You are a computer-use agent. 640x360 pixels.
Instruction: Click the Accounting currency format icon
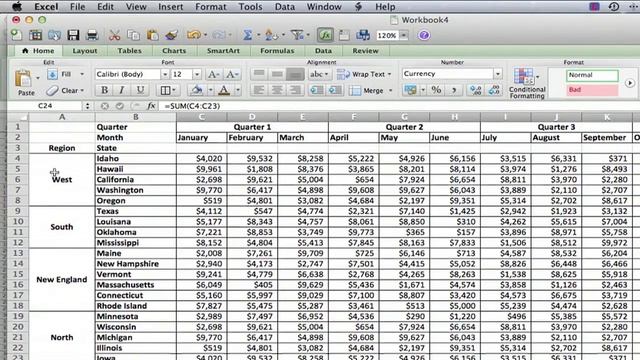click(410, 90)
